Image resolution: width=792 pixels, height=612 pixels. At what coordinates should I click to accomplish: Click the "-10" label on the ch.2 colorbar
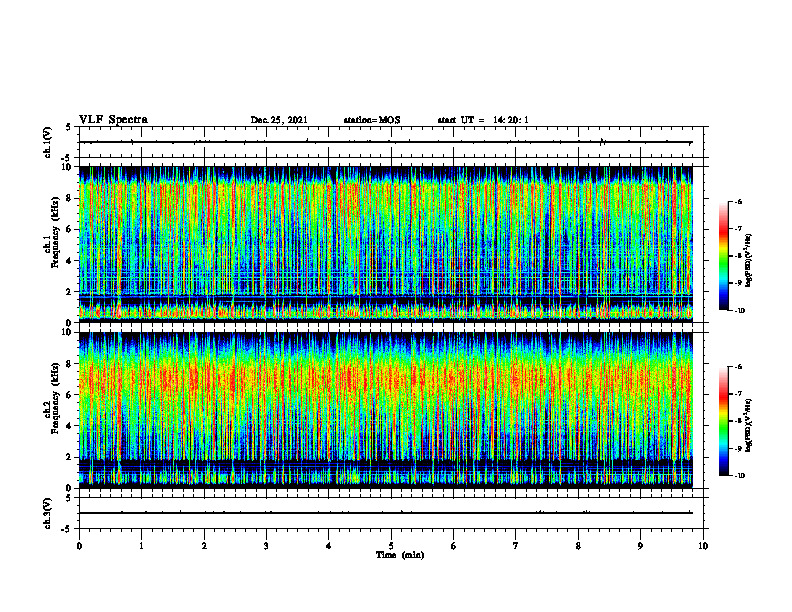click(x=740, y=476)
